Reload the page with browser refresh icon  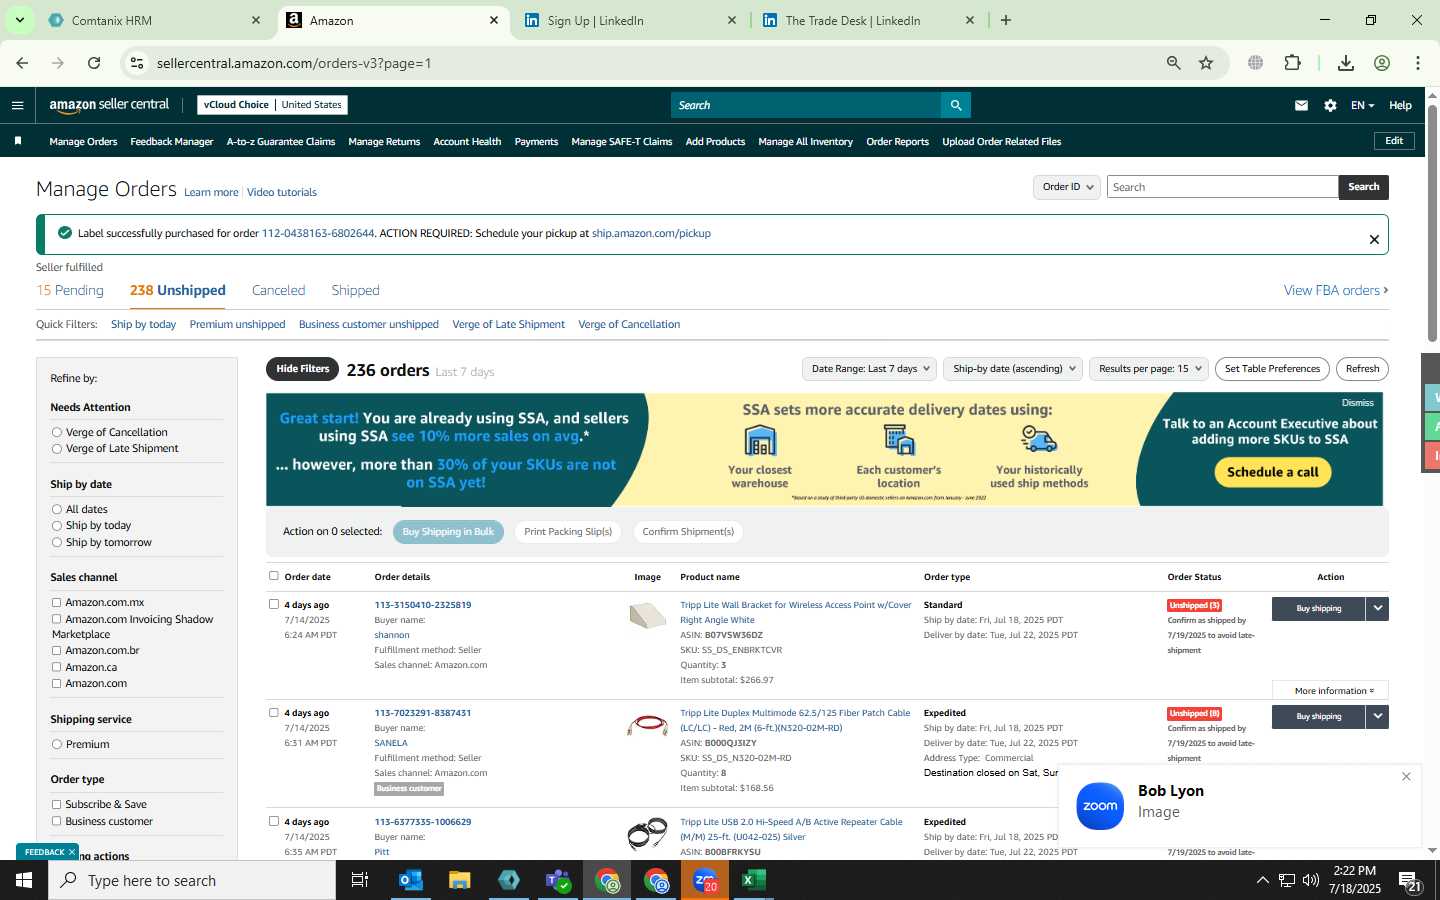coord(94,63)
